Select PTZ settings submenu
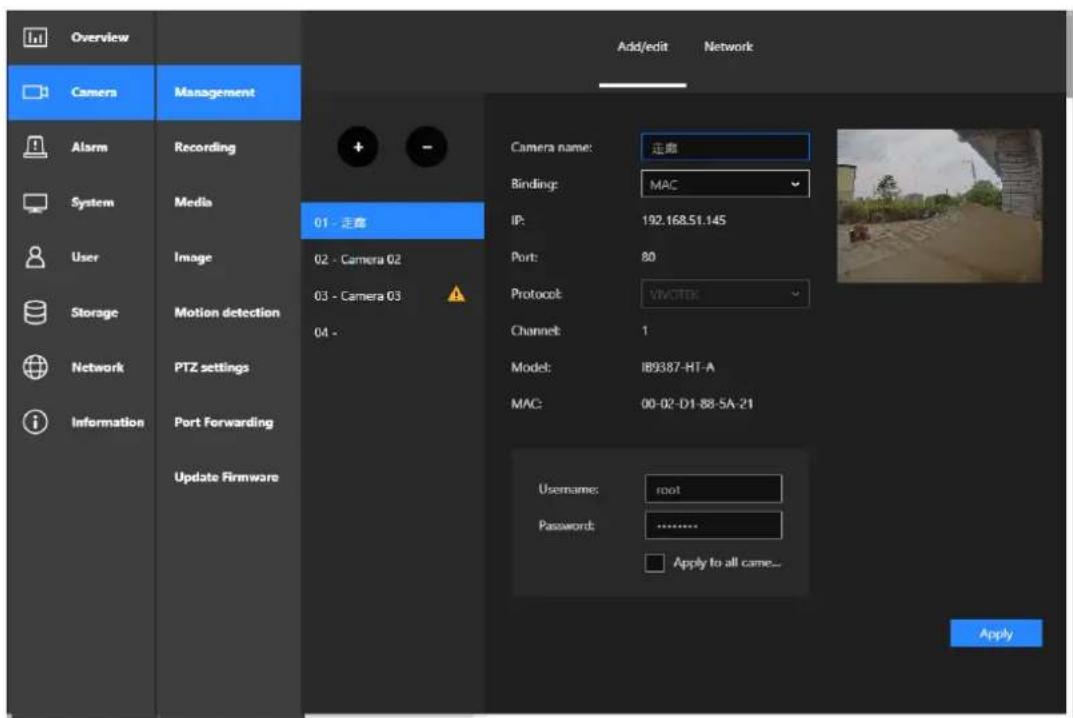This screenshot has height=718, width=1073. pyautogui.click(x=211, y=368)
